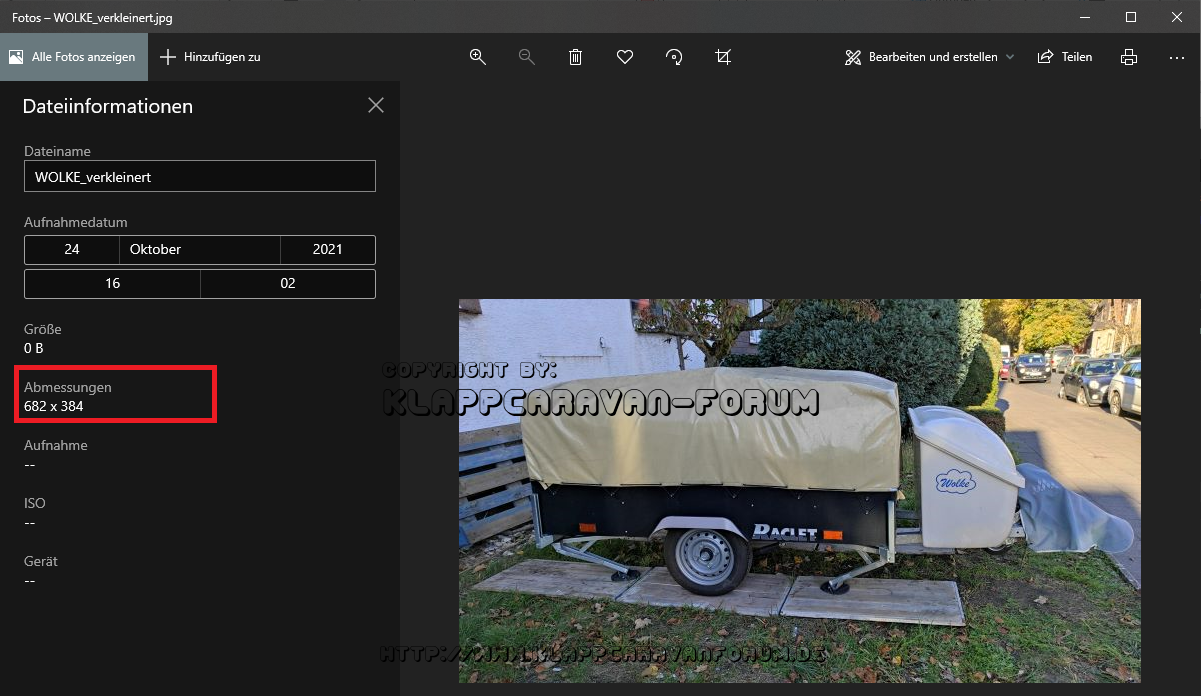The height and width of the screenshot is (696, 1201).
Task: Add photo to favorites with heart icon
Action: 625,57
